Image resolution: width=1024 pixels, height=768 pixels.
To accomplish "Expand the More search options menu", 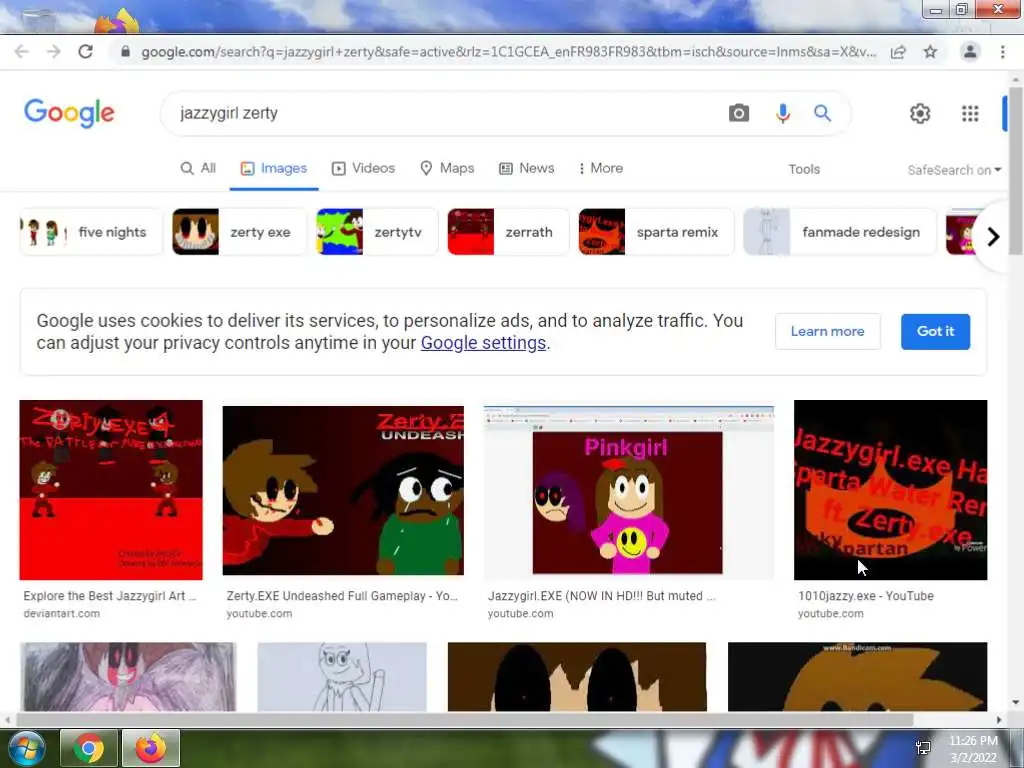I will (x=601, y=168).
